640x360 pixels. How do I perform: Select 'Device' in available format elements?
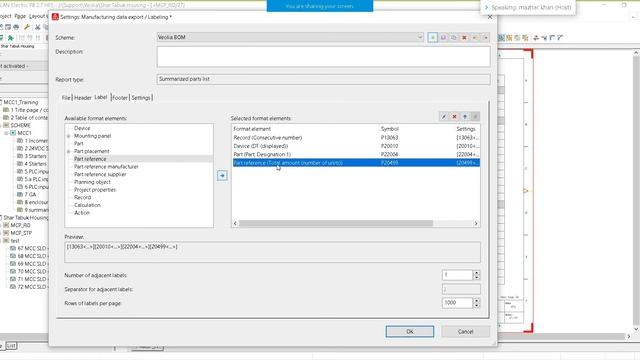(82, 128)
